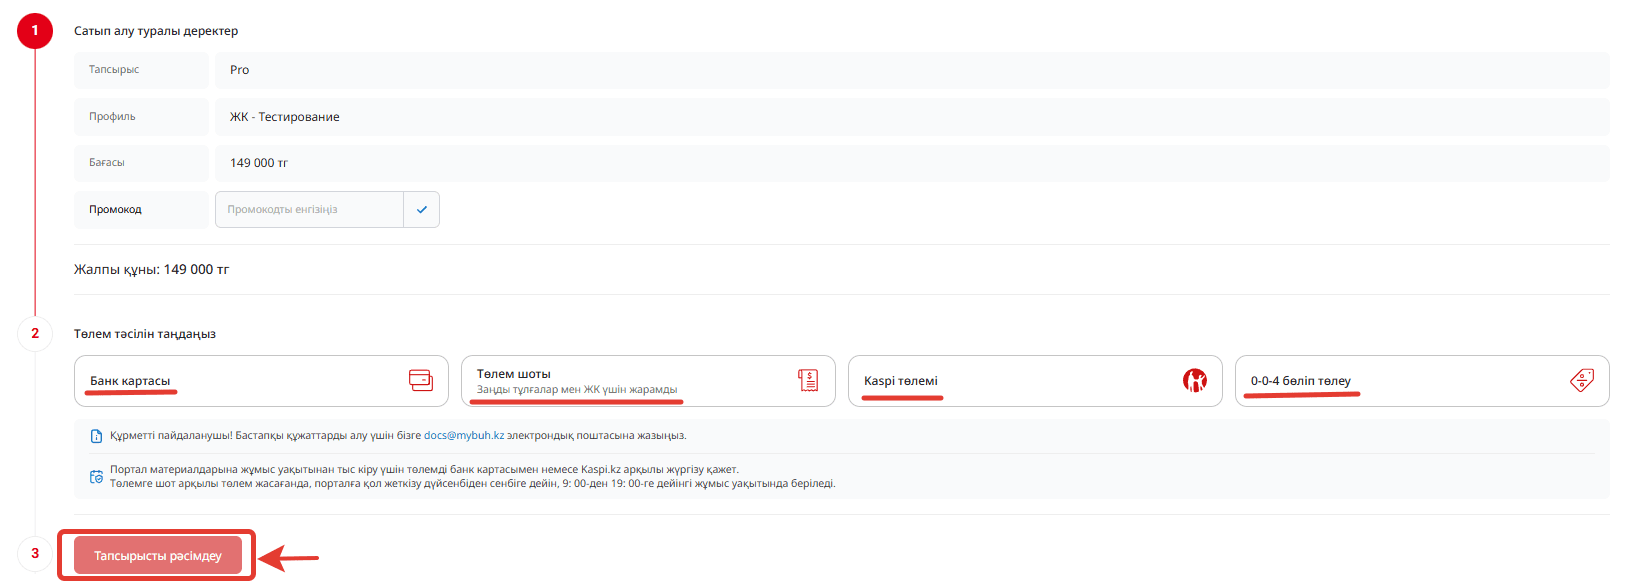Click the step 2 circle marker
This screenshot has width=1627, height=584.
[x=35, y=334]
